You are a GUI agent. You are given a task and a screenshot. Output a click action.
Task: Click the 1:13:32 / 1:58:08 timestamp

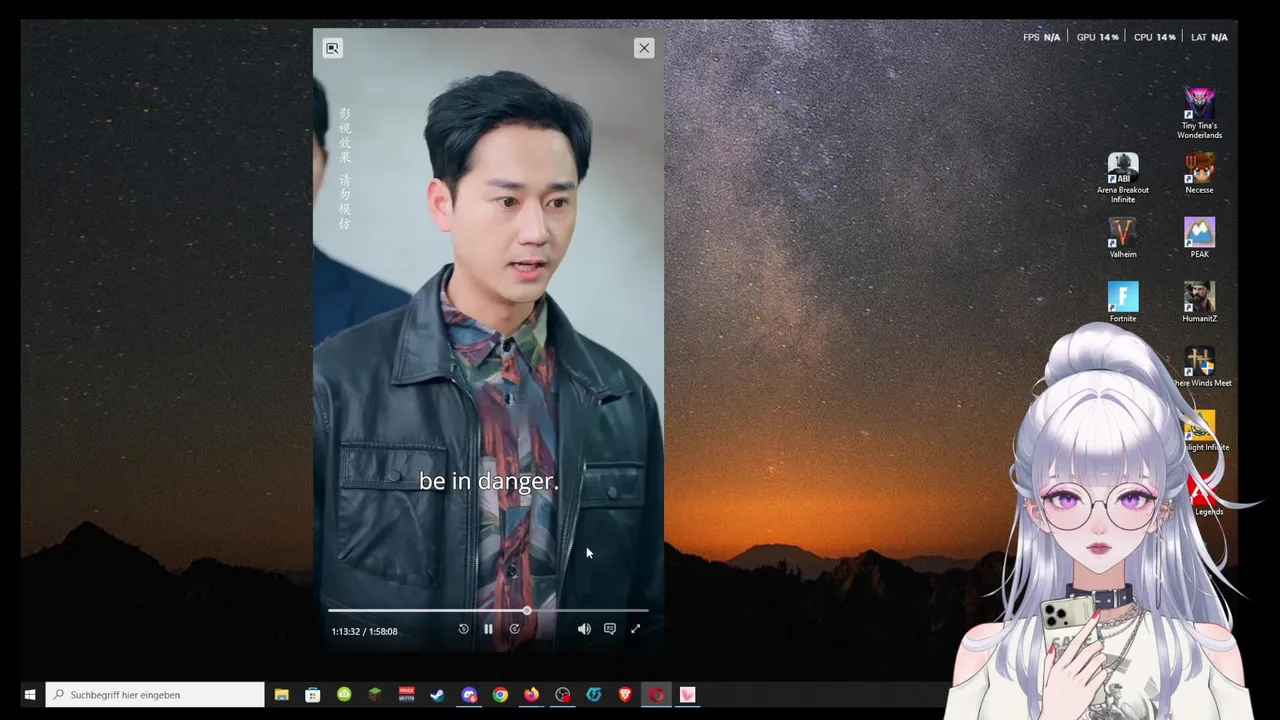pyautogui.click(x=365, y=631)
